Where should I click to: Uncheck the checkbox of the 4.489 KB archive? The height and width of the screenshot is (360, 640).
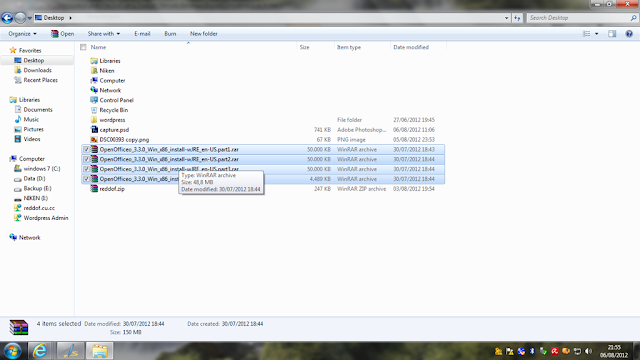click(86, 179)
